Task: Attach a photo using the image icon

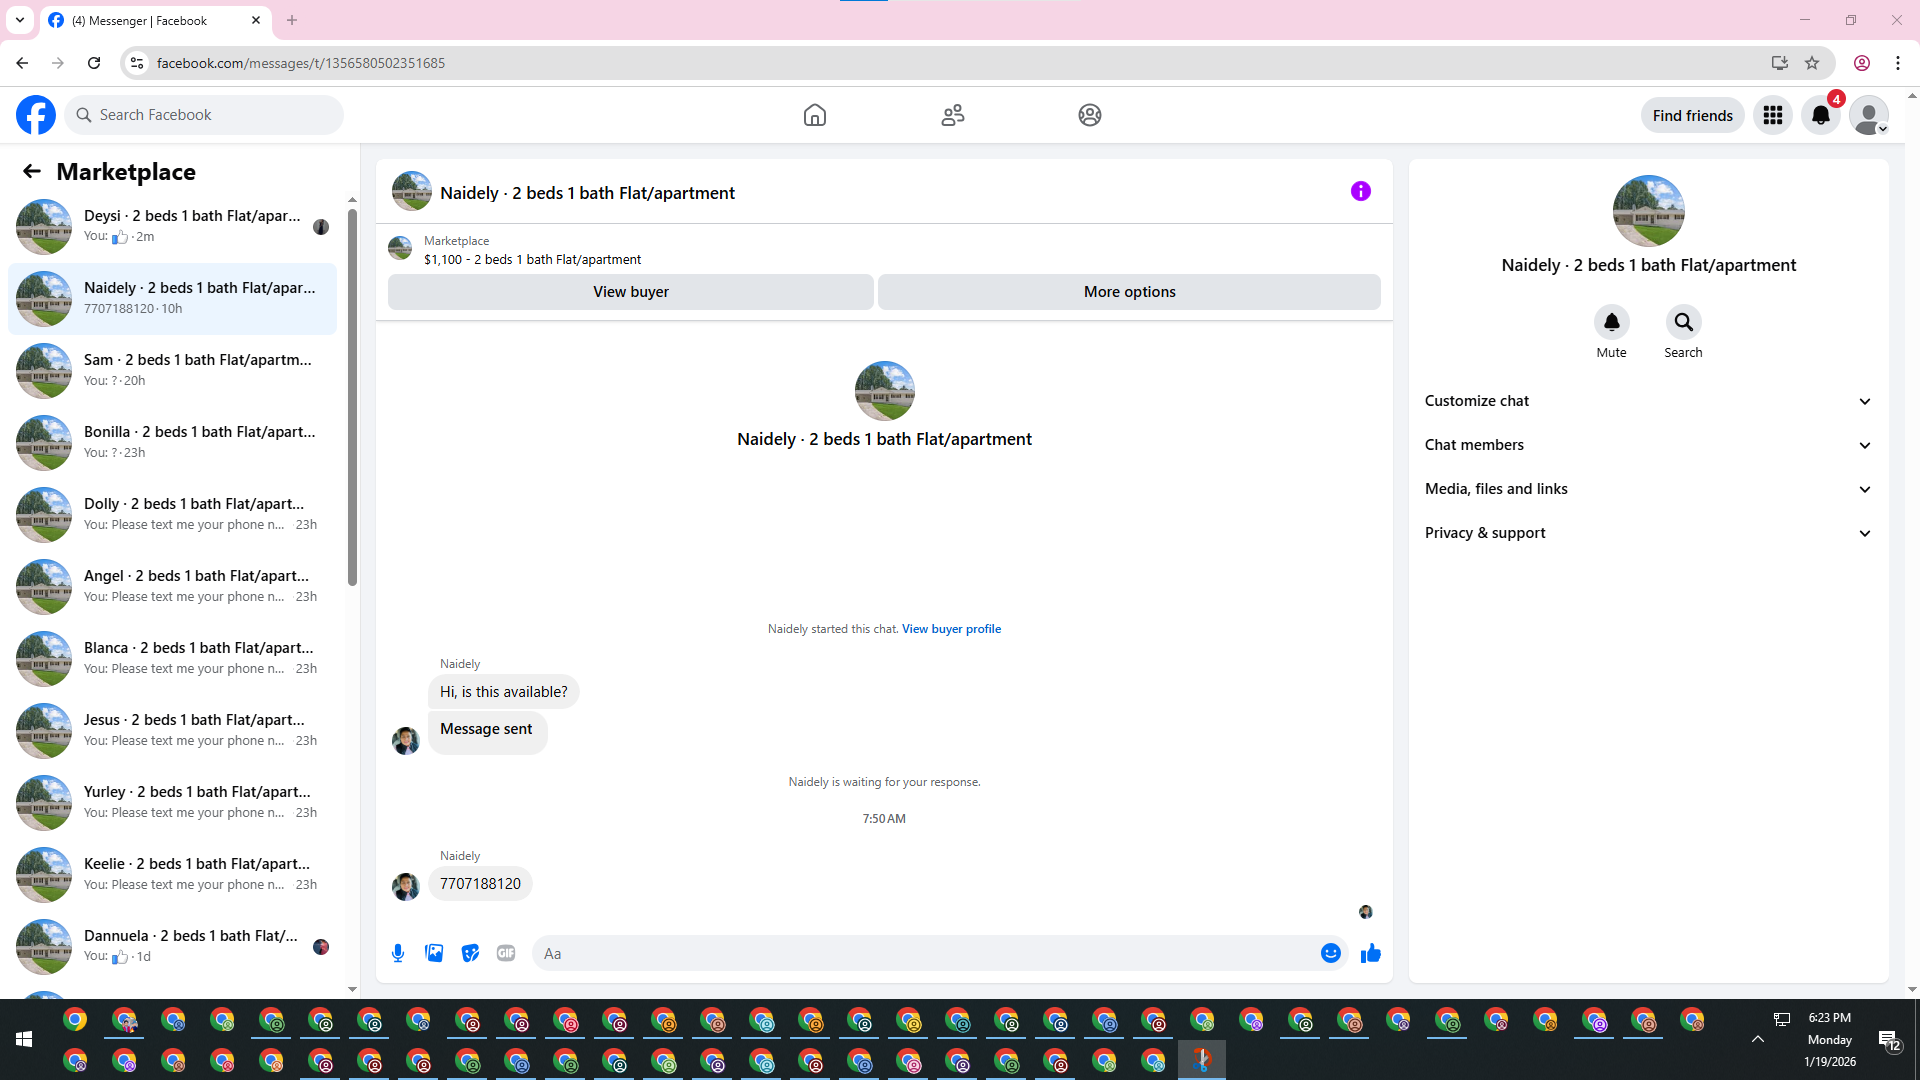Action: (x=434, y=953)
